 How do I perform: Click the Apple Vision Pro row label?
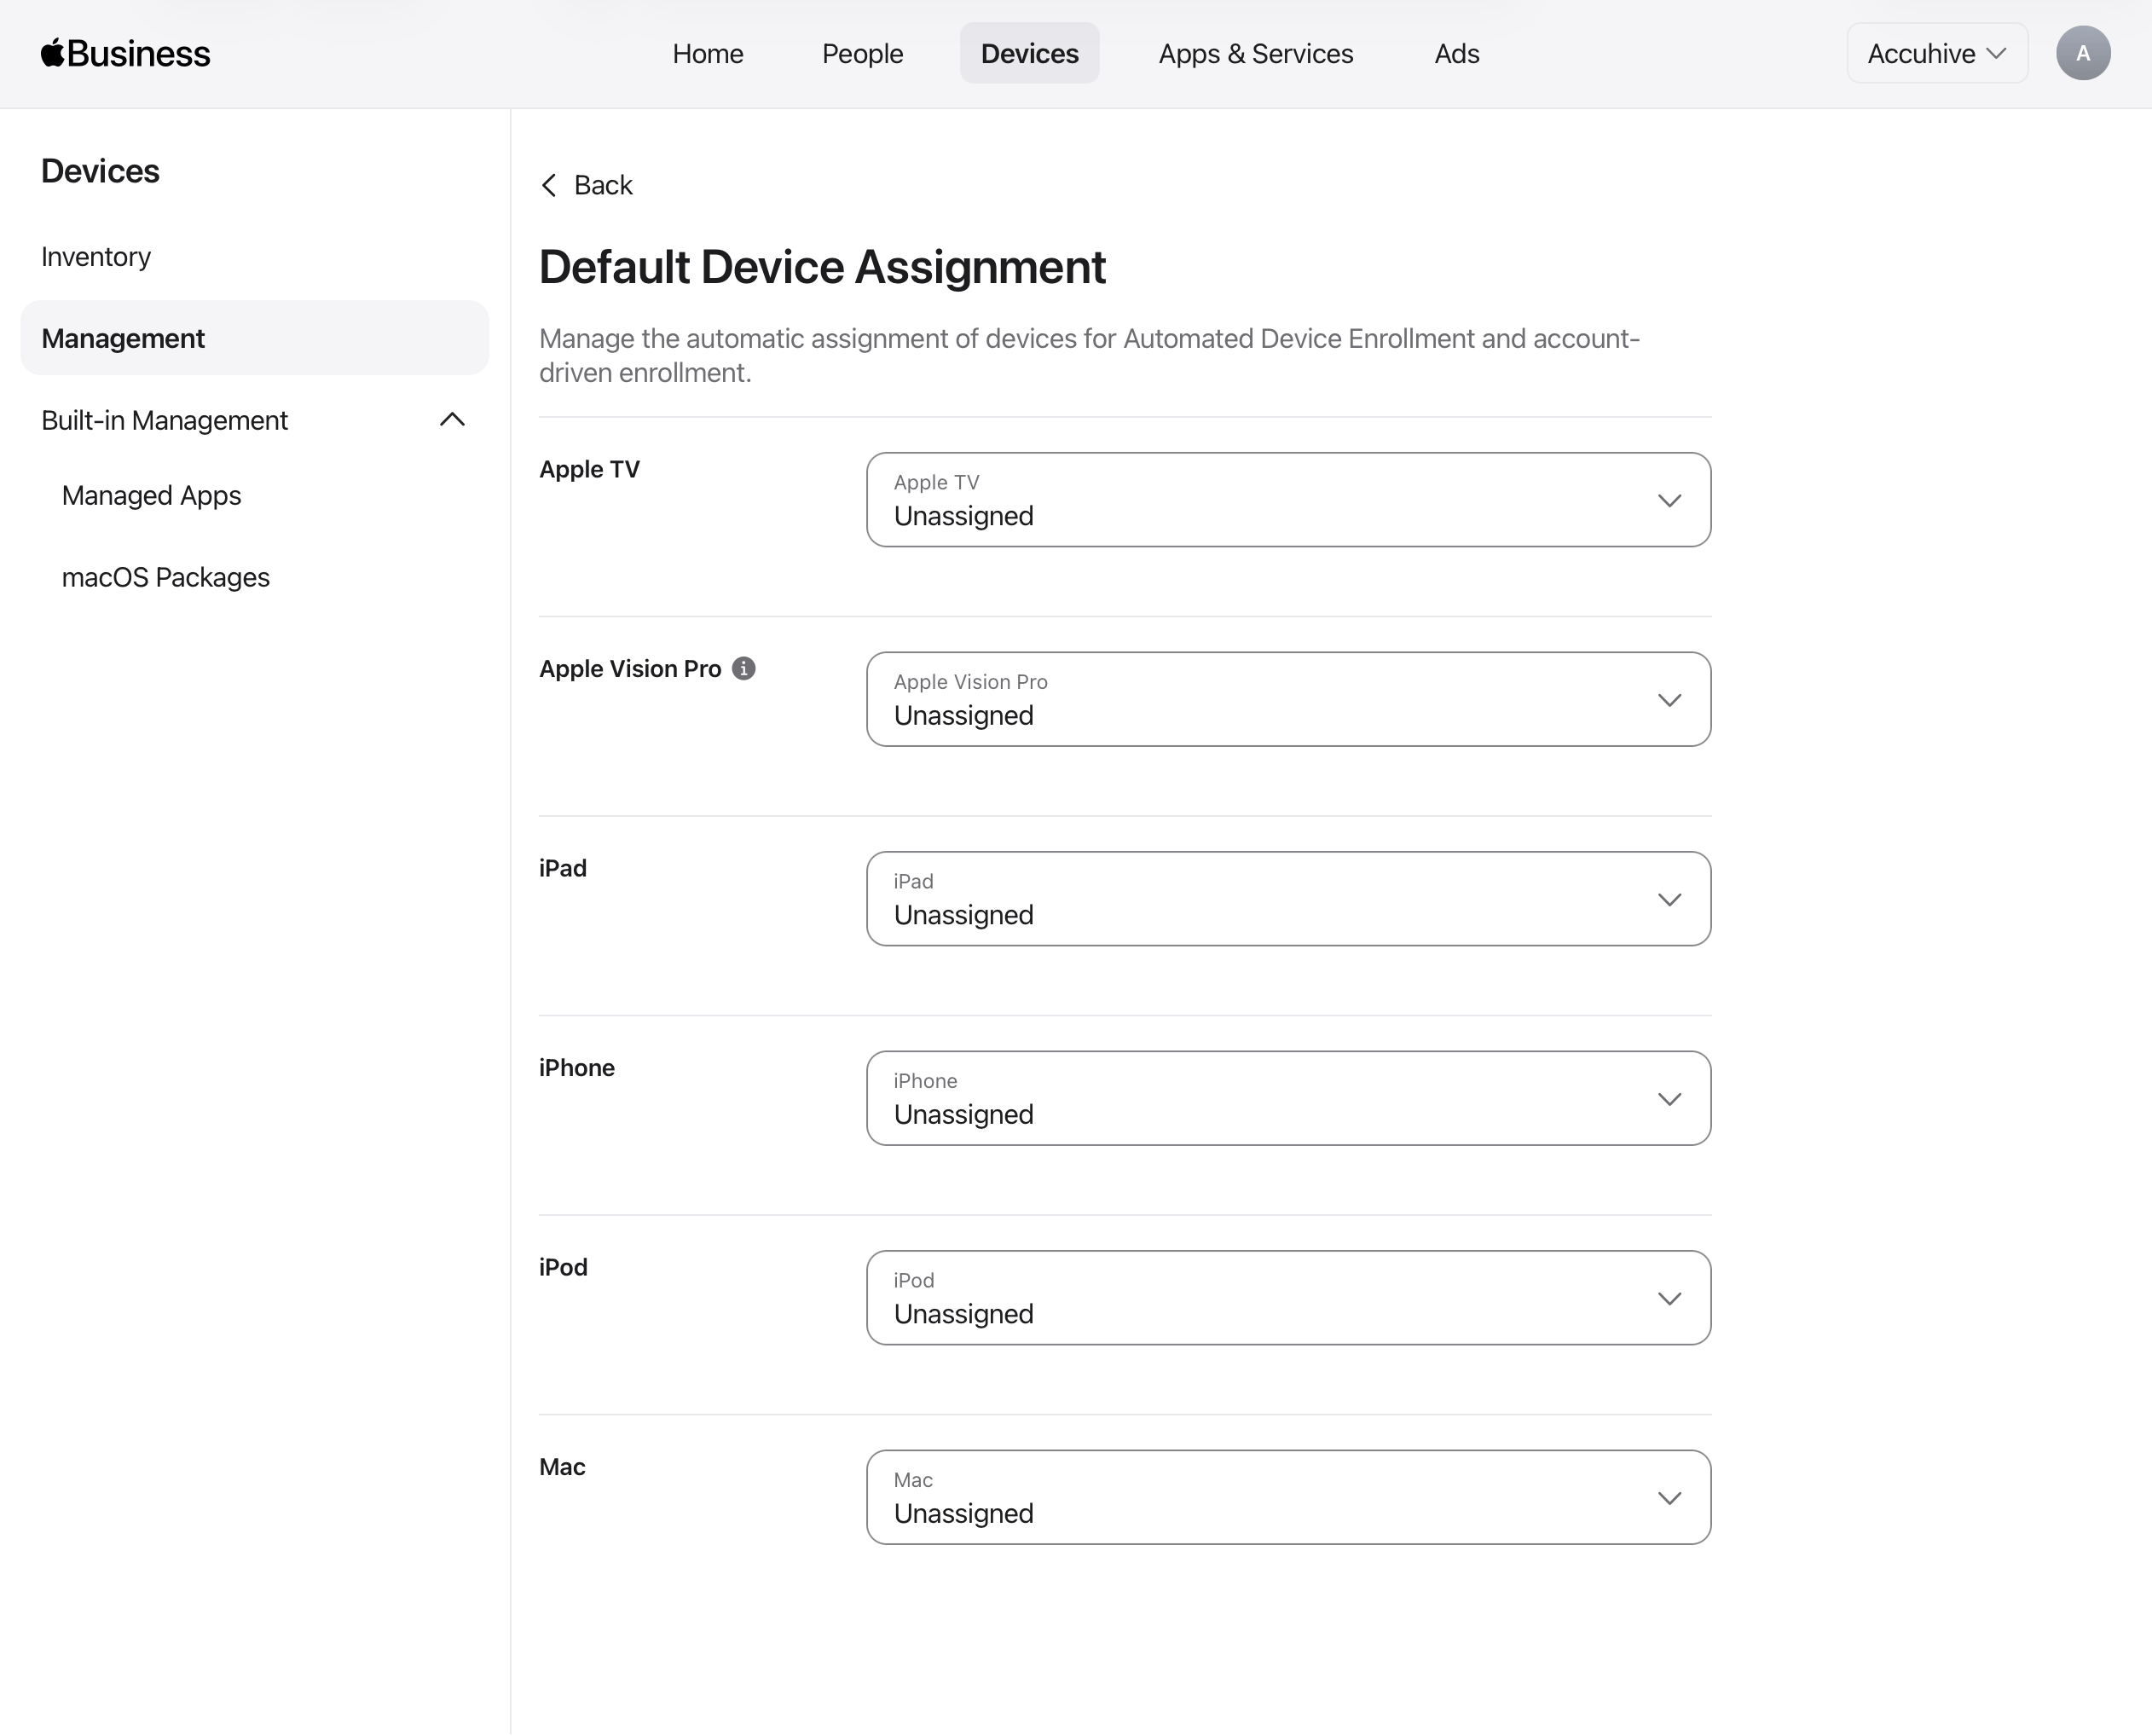630,669
